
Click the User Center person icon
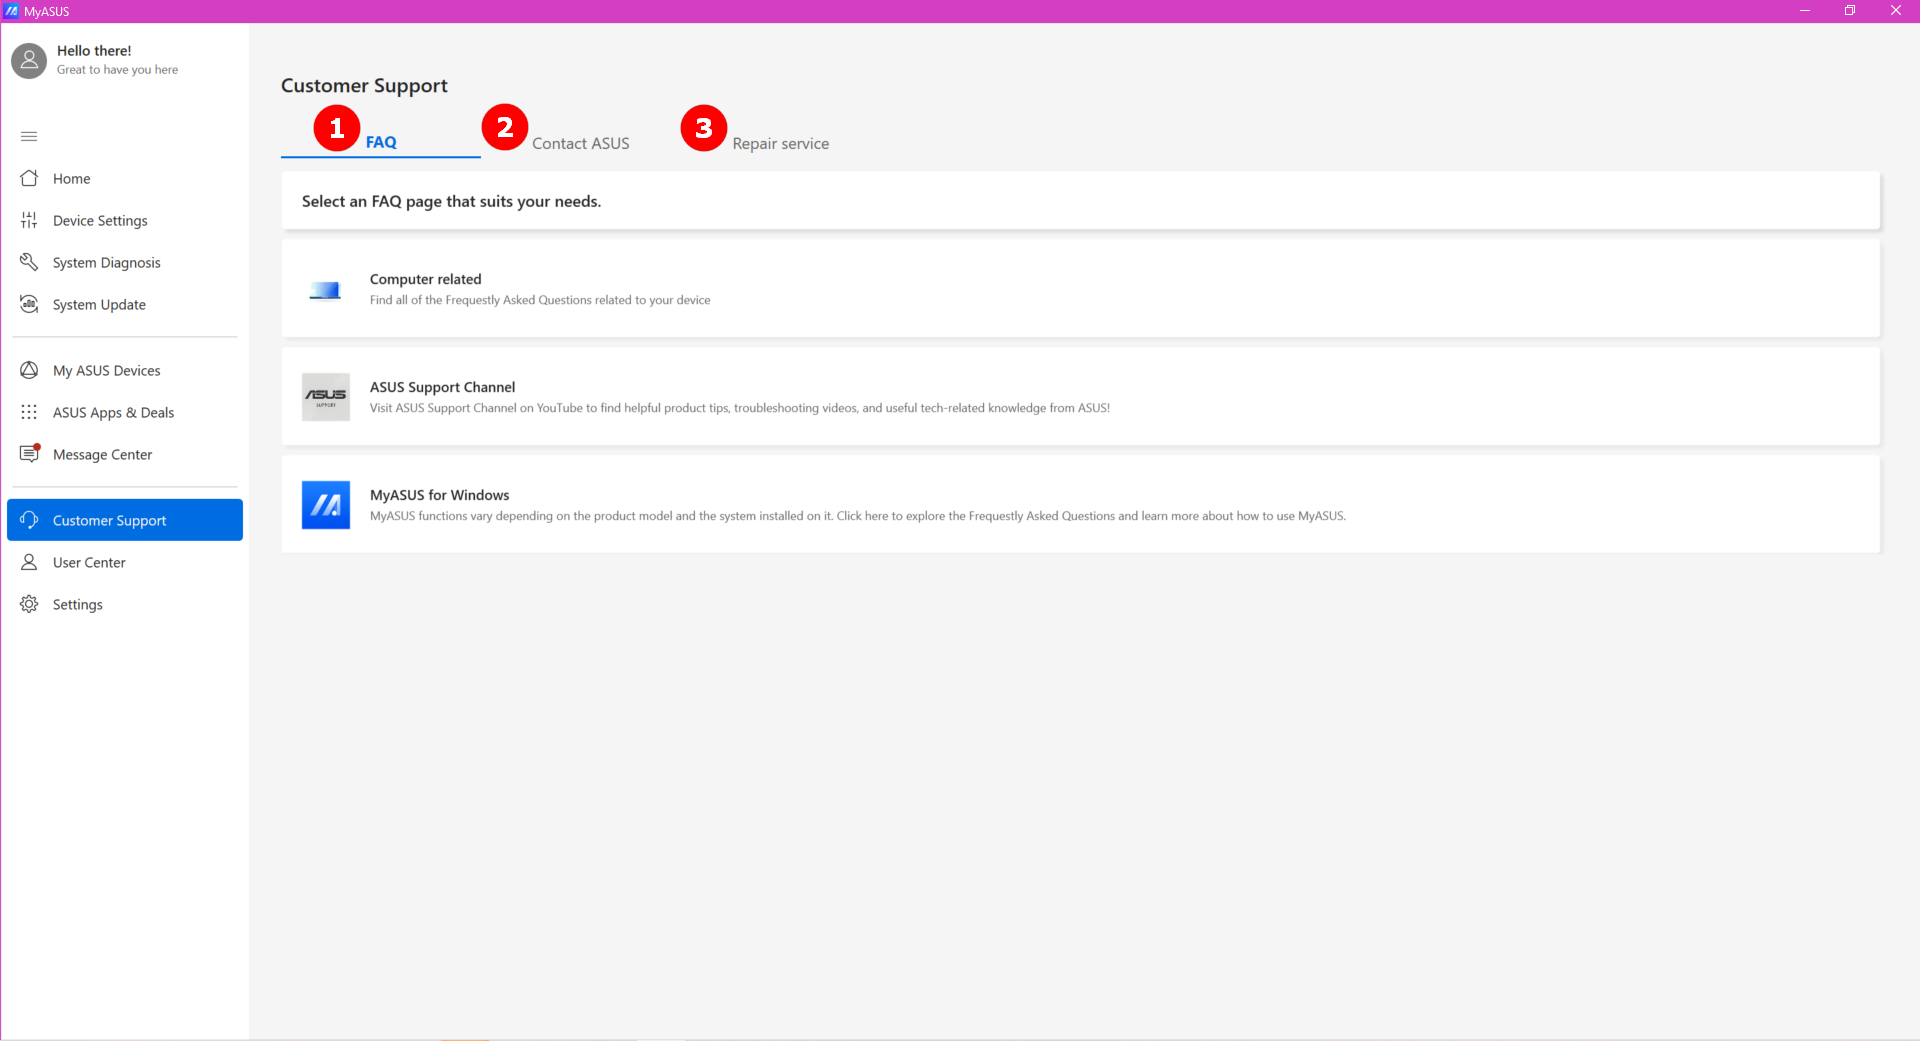tap(29, 562)
